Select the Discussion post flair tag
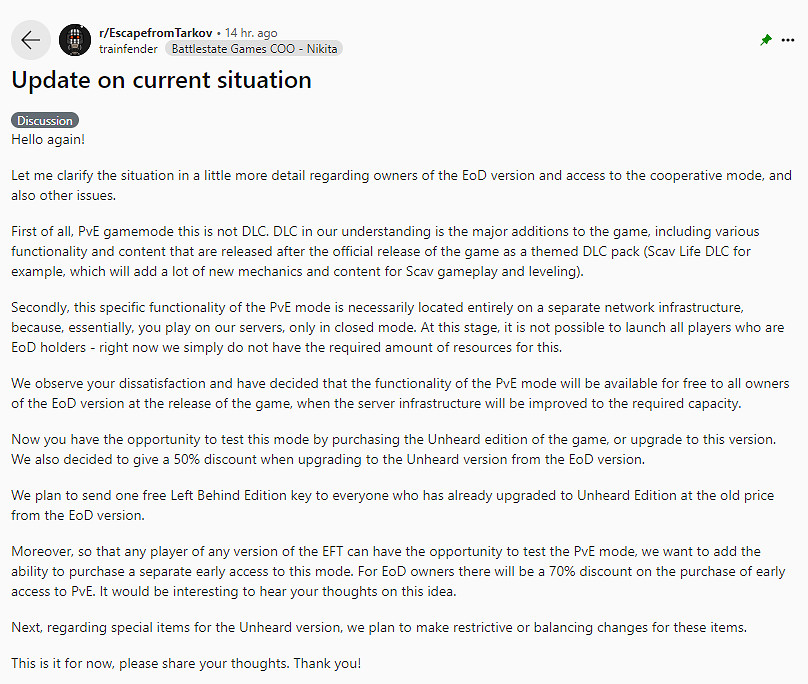The width and height of the screenshot is (808, 684). tap(45, 121)
